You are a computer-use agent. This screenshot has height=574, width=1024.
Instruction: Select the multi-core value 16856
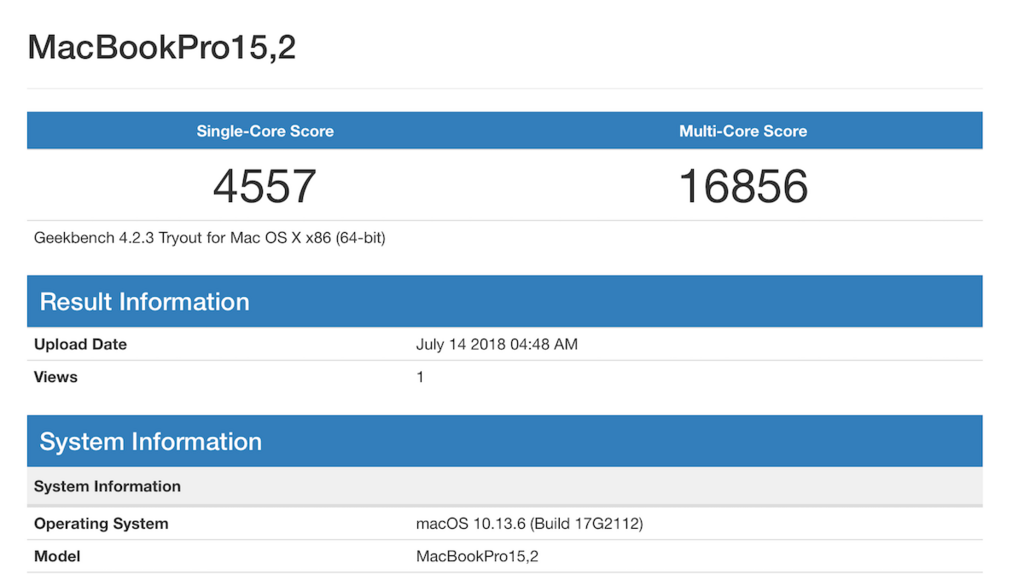(743, 186)
